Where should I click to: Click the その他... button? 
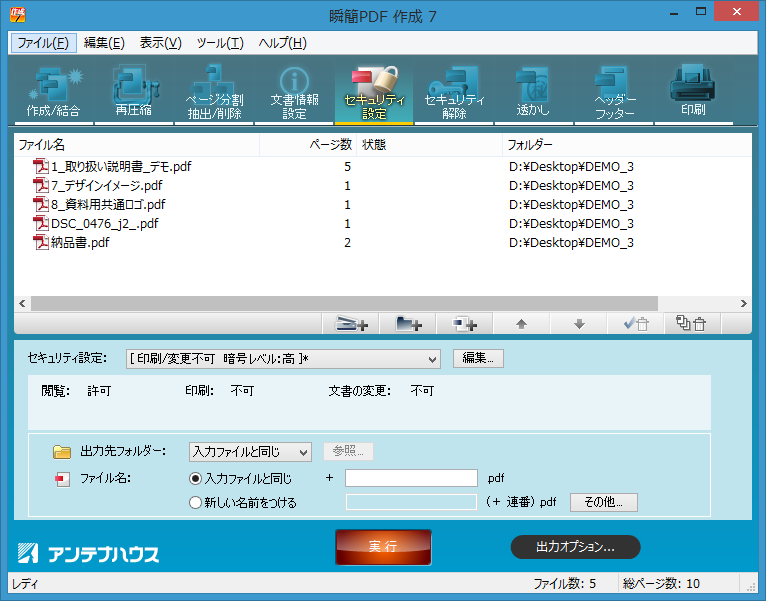[604, 502]
